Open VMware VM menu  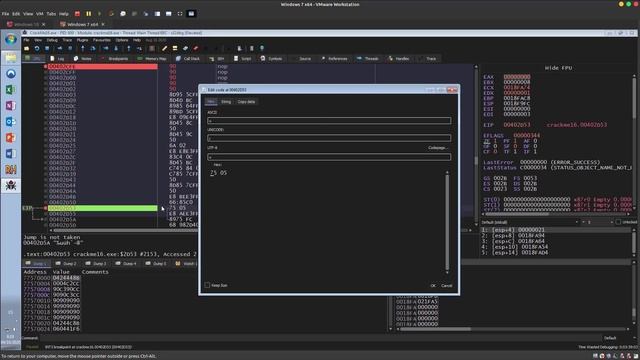[x=40, y=13]
